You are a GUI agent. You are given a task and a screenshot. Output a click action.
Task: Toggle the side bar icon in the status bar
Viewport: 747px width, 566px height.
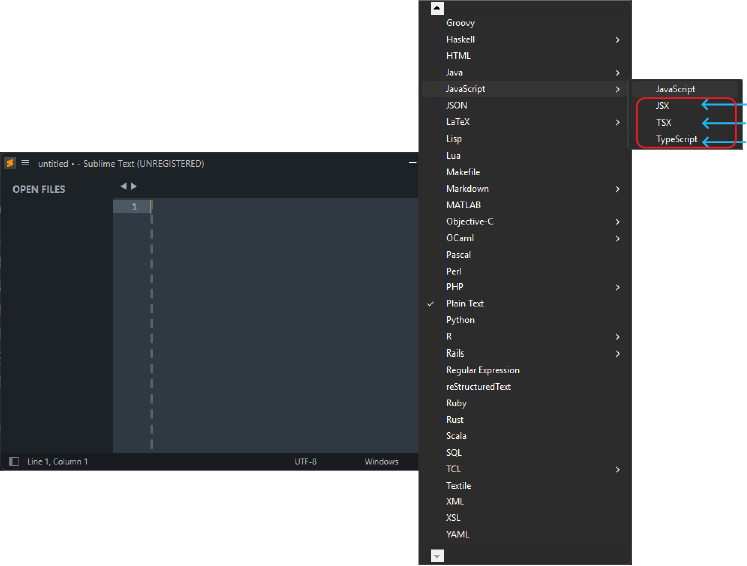14,461
